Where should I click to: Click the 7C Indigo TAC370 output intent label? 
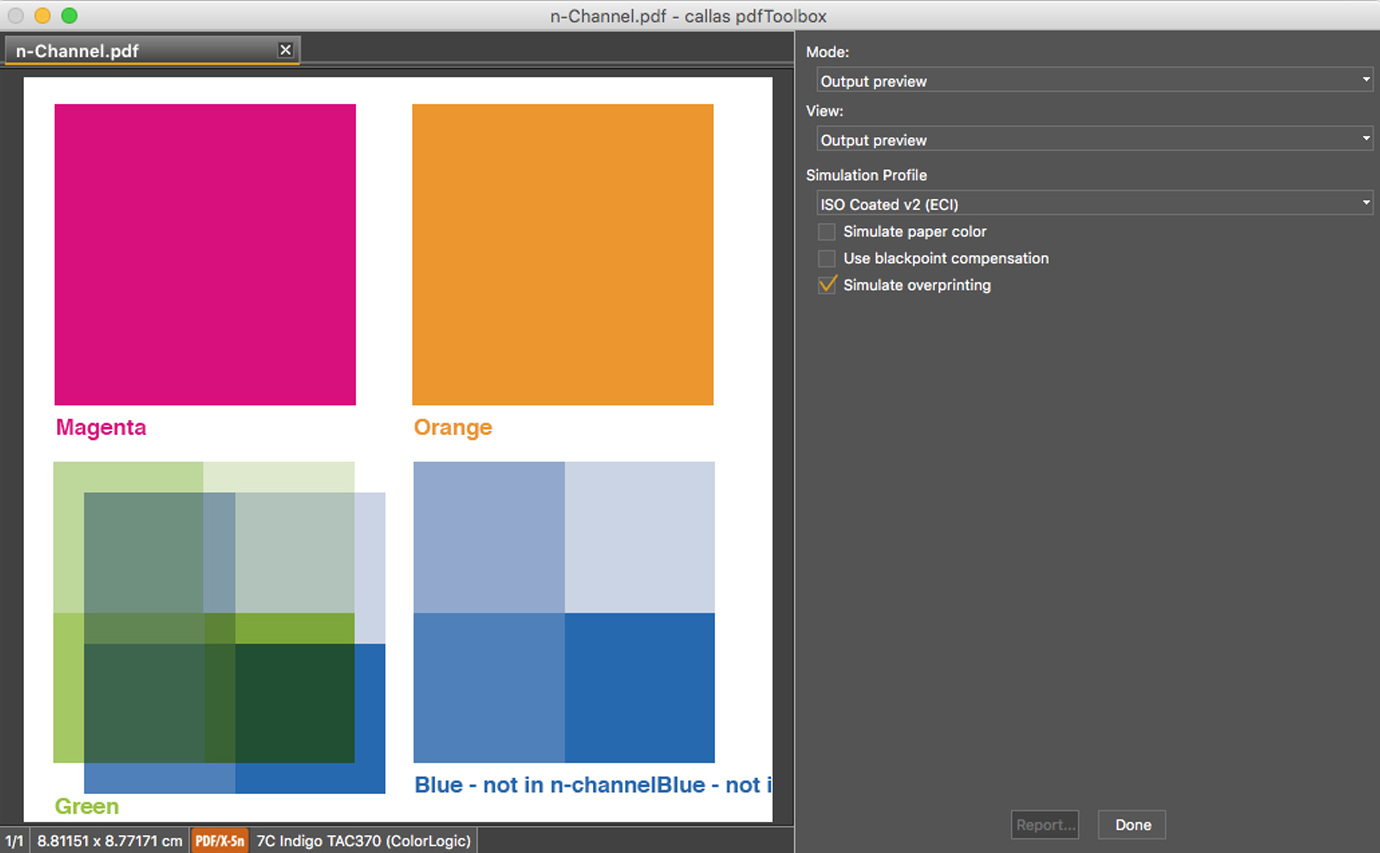coord(361,841)
